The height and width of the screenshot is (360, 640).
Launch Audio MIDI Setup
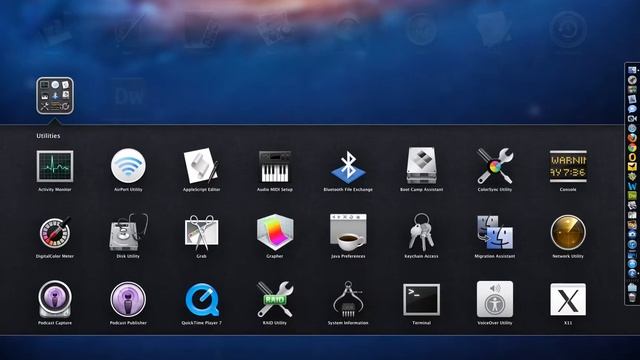tap(275, 166)
